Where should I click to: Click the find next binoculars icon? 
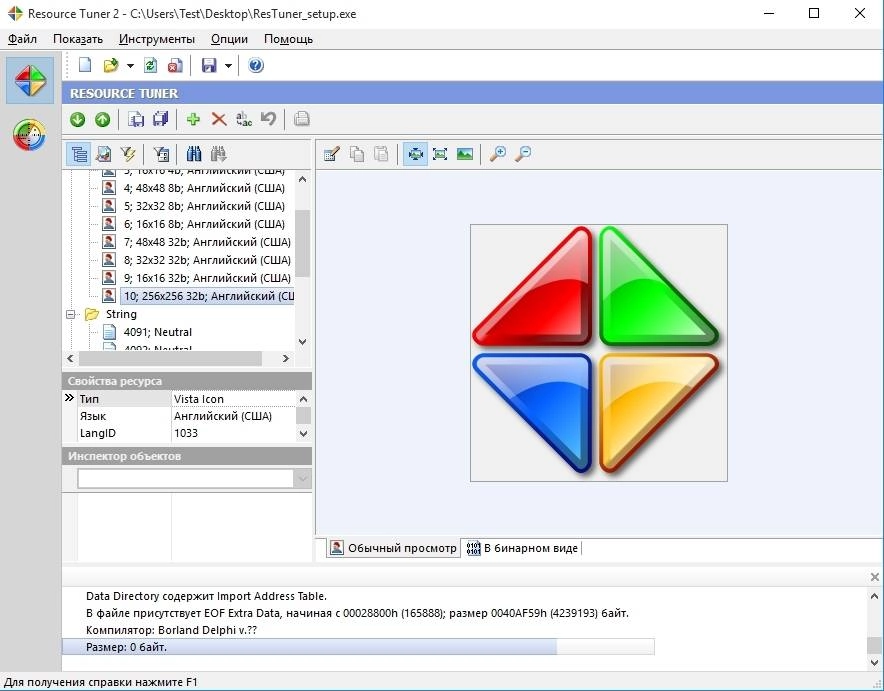219,154
